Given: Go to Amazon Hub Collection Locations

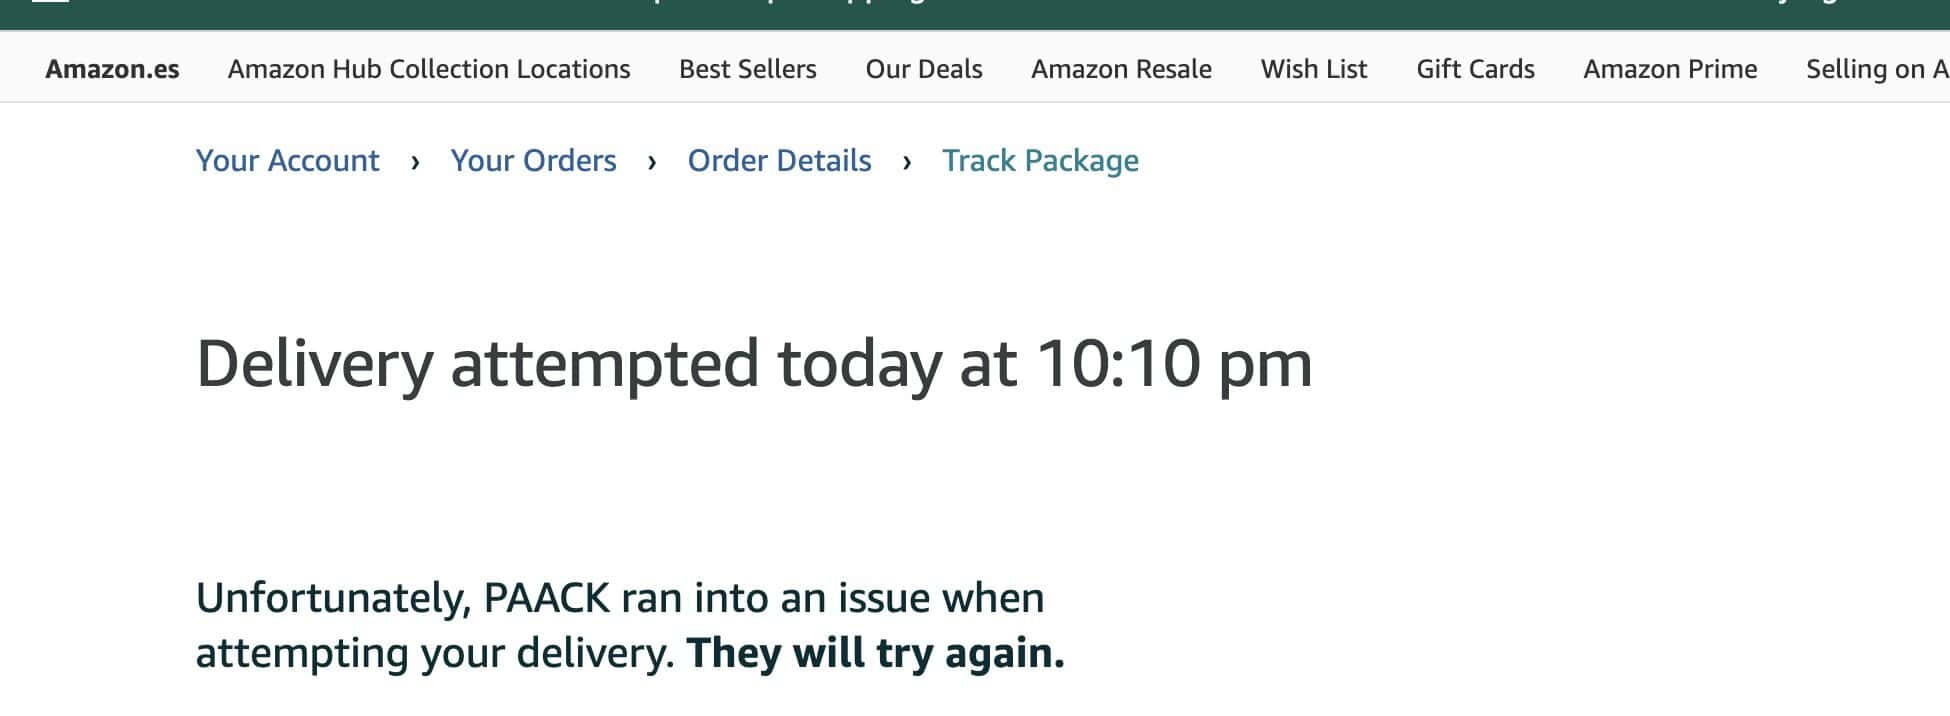Looking at the screenshot, I should pyautogui.click(x=429, y=69).
